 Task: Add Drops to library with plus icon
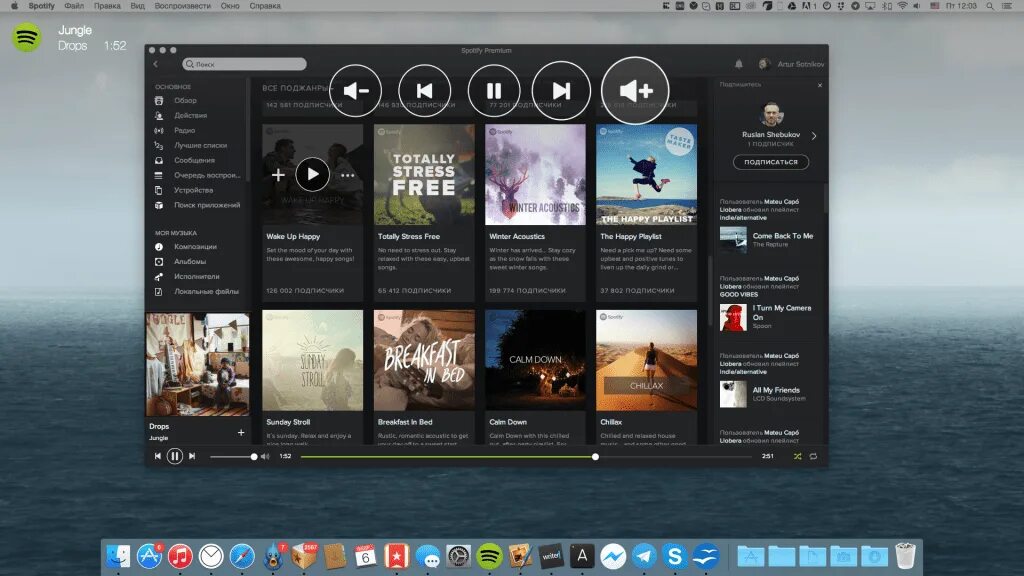click(241, 432)
